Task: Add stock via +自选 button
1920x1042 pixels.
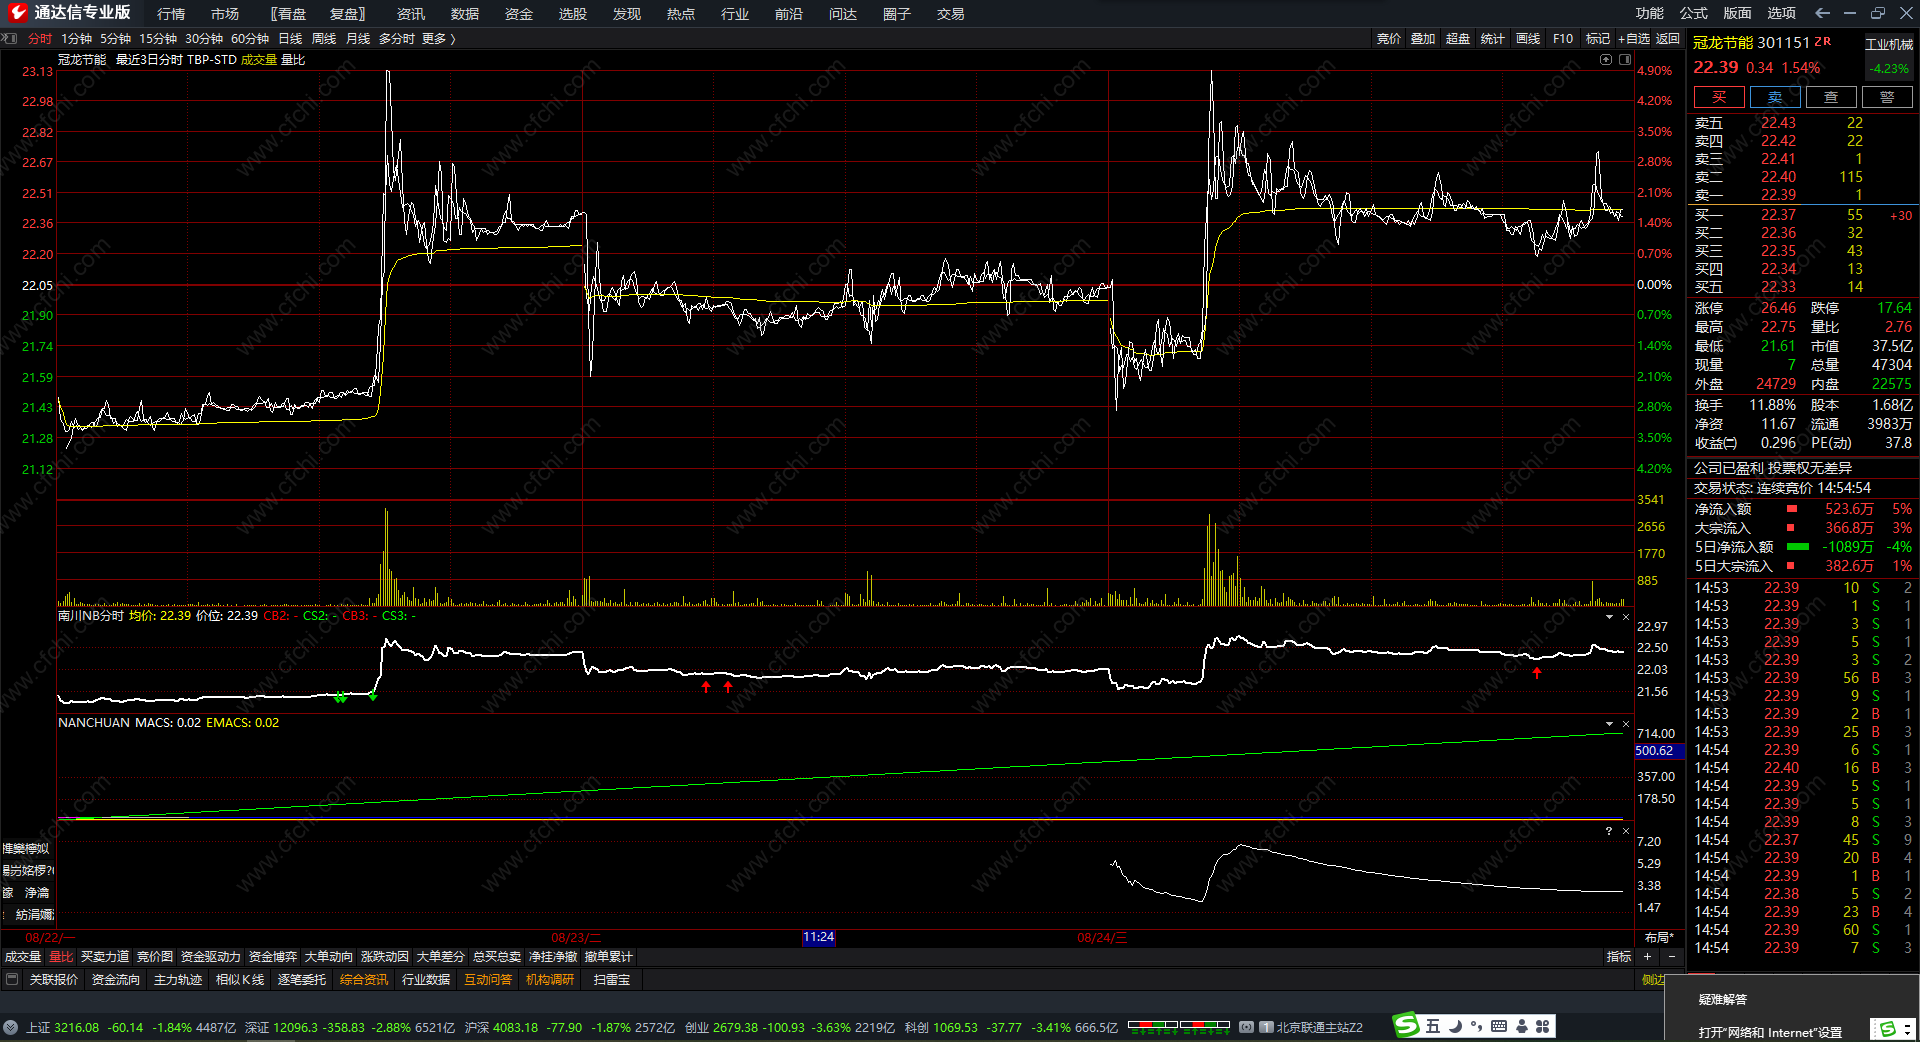Action: 1634,38
